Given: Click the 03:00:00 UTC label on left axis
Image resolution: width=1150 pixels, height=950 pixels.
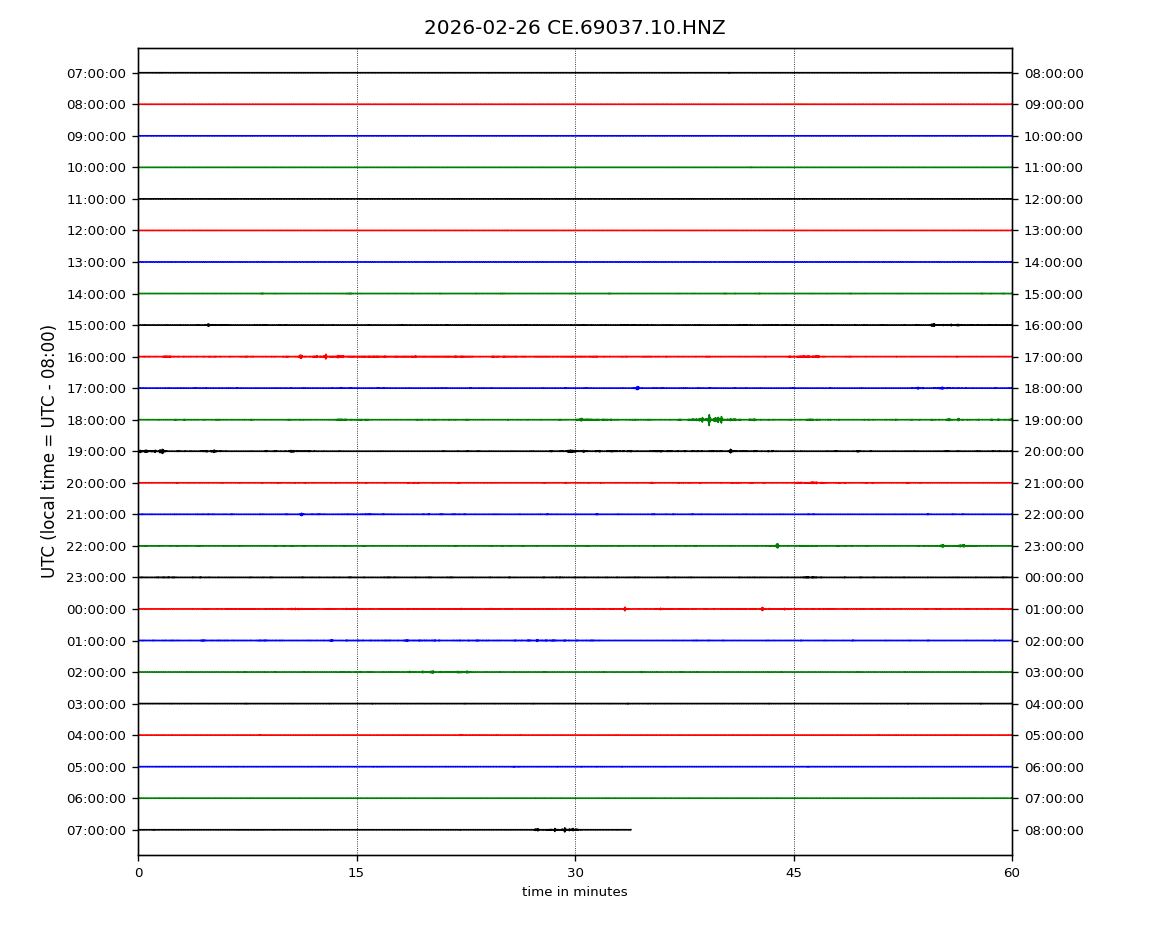Looking at the screenshot, I should pos(96,704).
